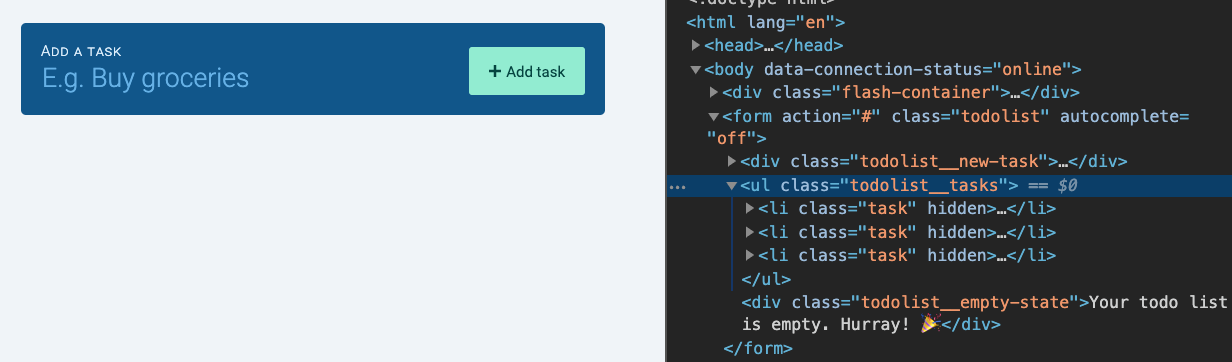Click the "todolist__tasks" class value
The image size is (1232, 362).
925,185
